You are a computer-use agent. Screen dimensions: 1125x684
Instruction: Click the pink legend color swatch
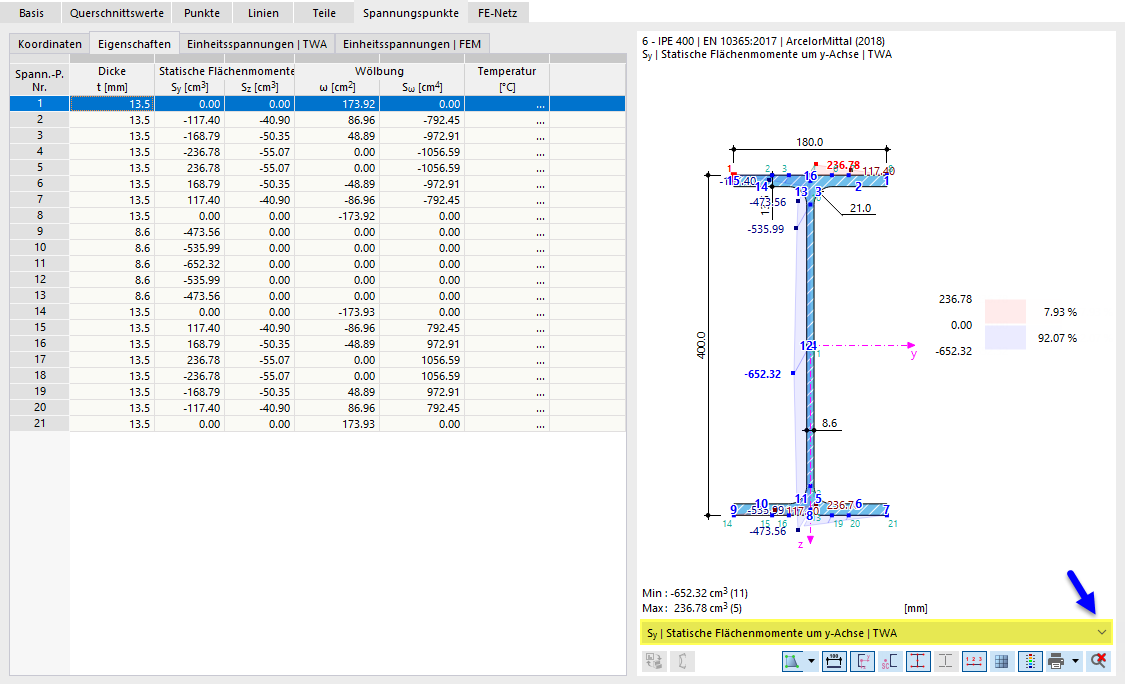pyautogui.click(x=1004, y=311)
